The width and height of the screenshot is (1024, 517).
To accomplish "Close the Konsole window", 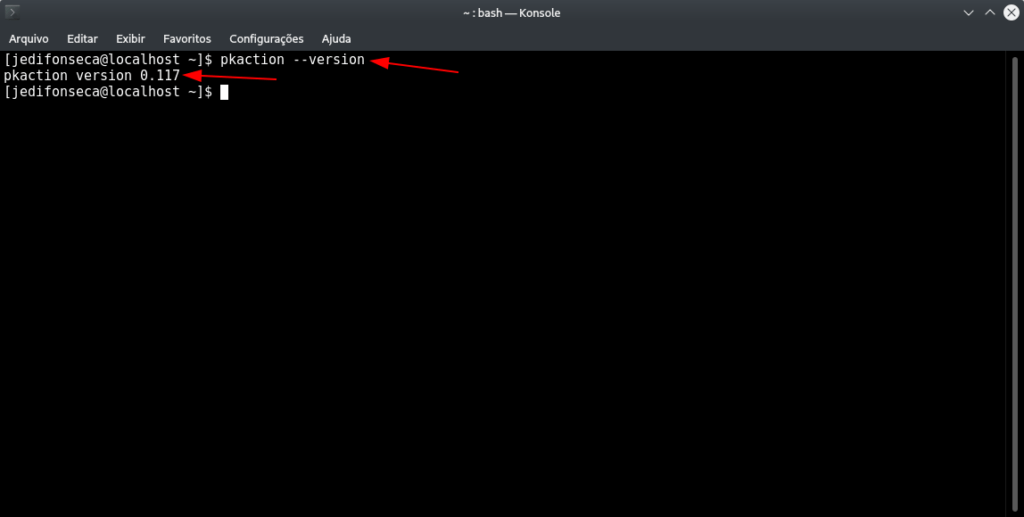I will (1011, 12).
